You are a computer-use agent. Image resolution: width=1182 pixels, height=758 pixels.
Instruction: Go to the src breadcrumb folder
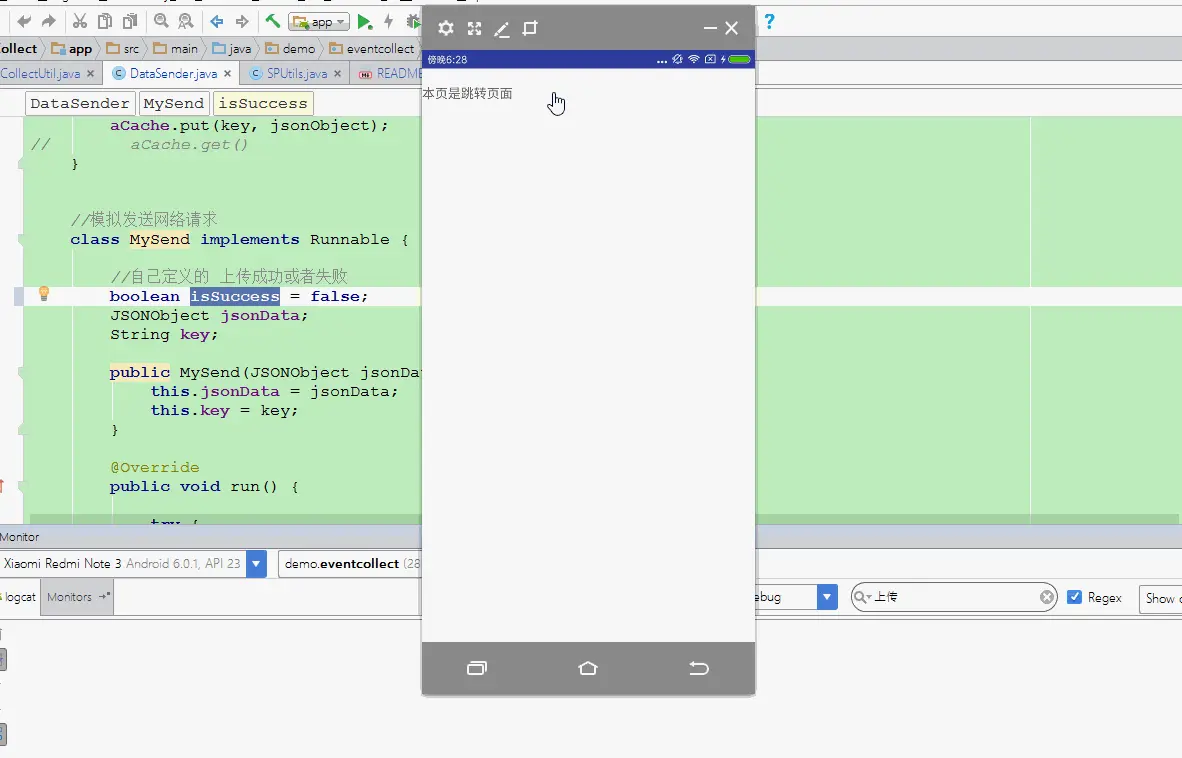pos(123,49)
